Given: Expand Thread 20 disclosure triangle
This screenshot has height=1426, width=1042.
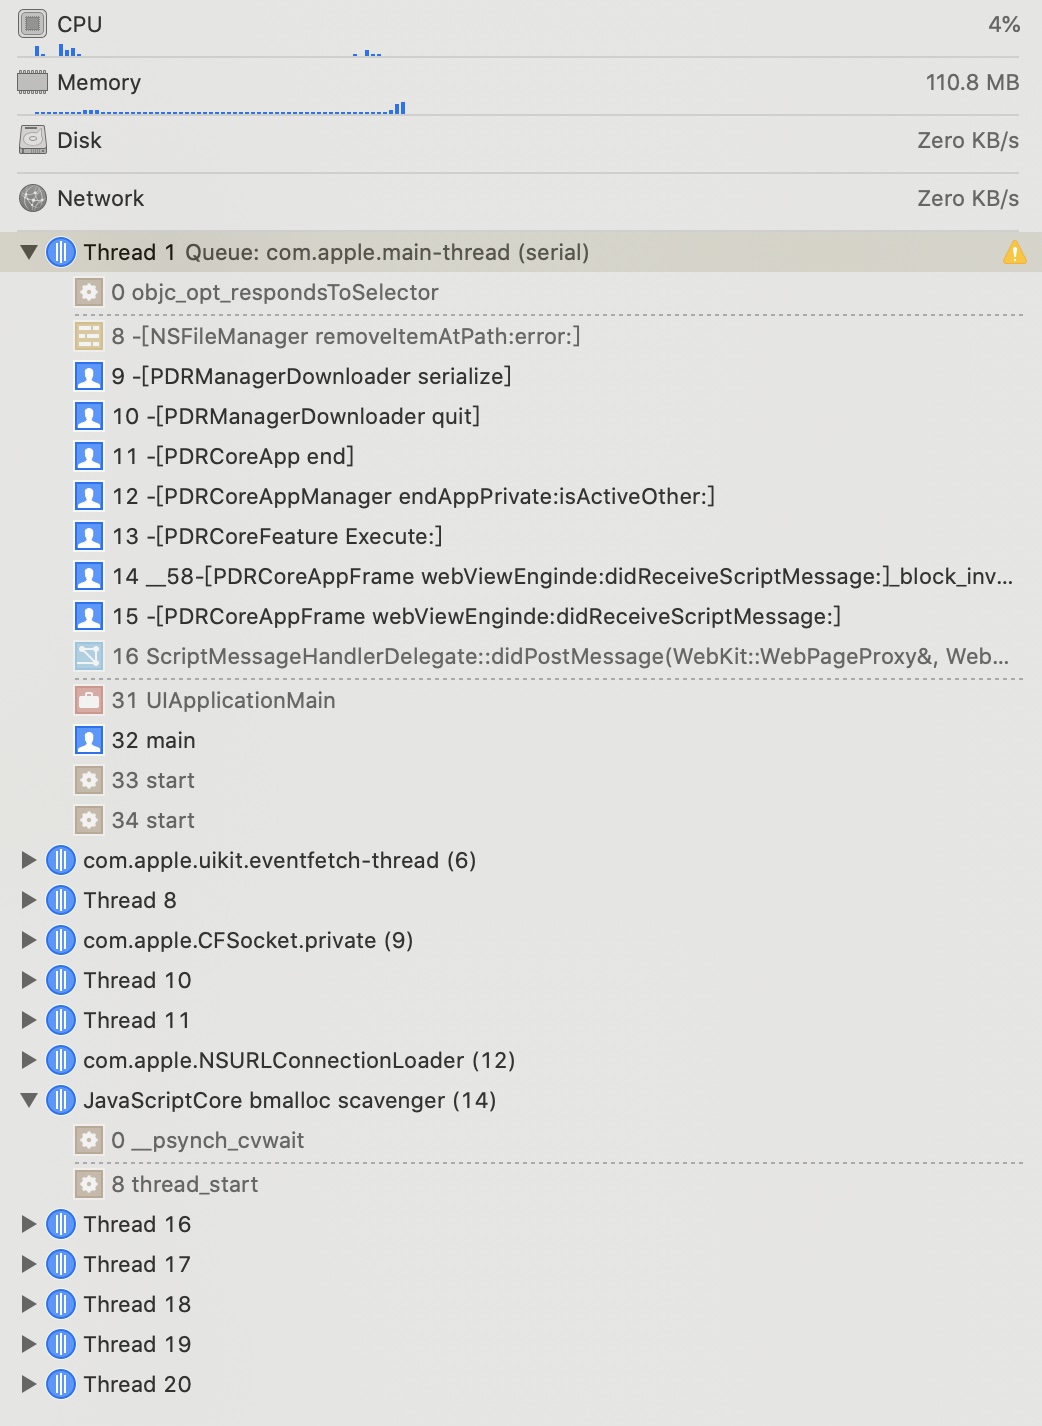Looking at the screenshot, I should point(29,1384).
